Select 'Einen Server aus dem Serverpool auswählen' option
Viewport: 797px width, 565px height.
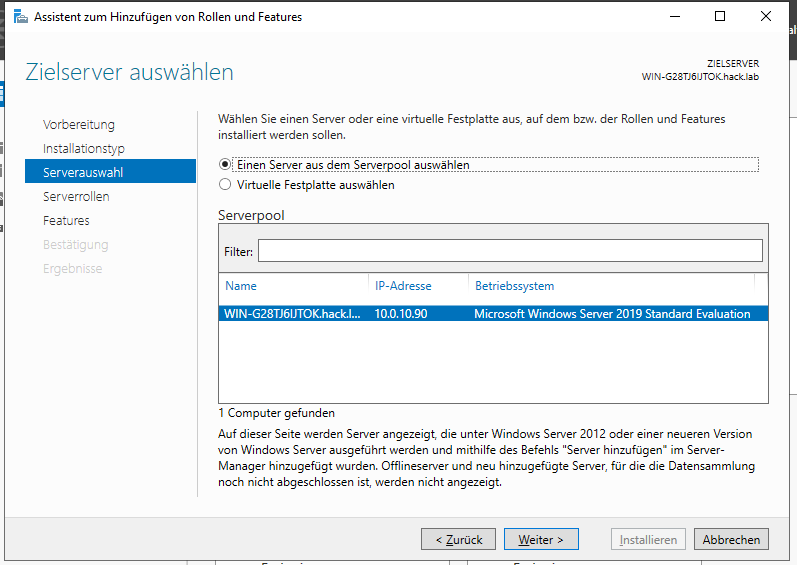point(225,165)
